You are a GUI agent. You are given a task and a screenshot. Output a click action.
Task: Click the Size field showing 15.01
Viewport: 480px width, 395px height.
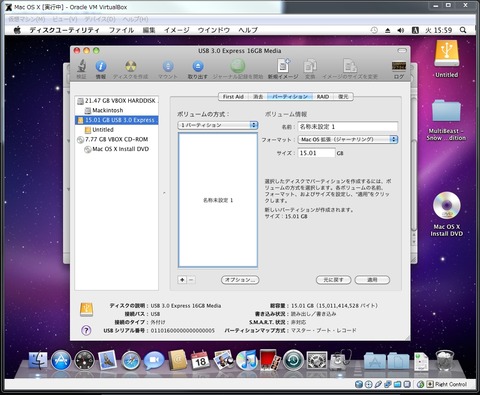(316, 153)
